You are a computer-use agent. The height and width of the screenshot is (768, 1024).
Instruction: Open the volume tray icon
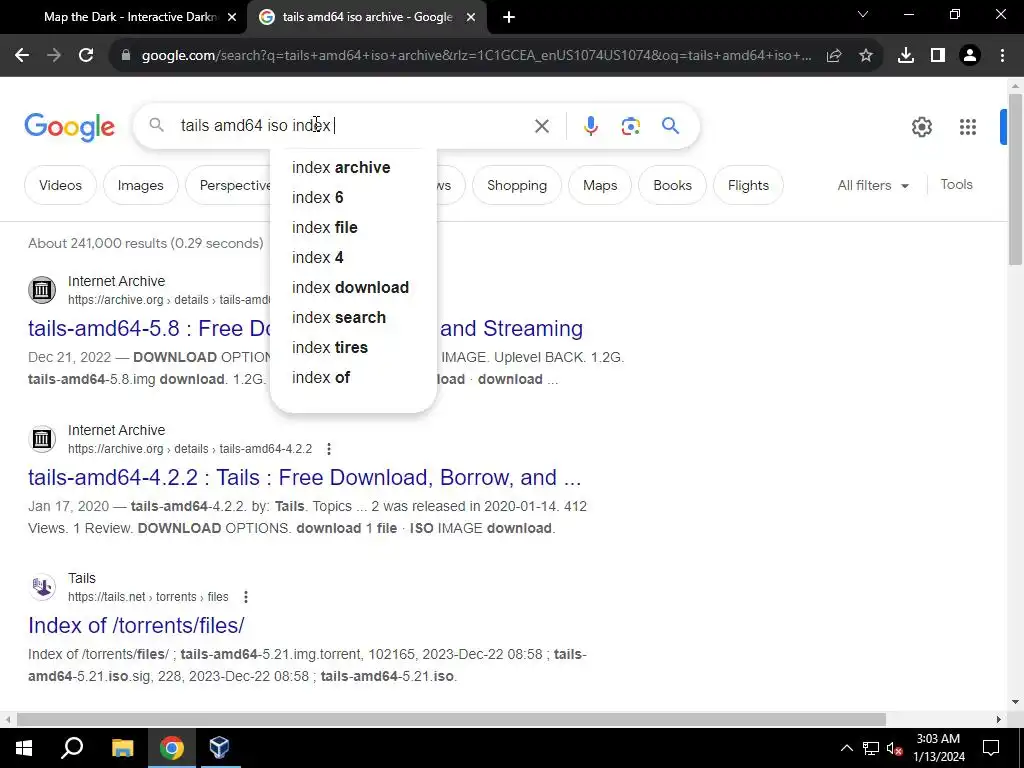pyautogui.click(x=895, y=748)
